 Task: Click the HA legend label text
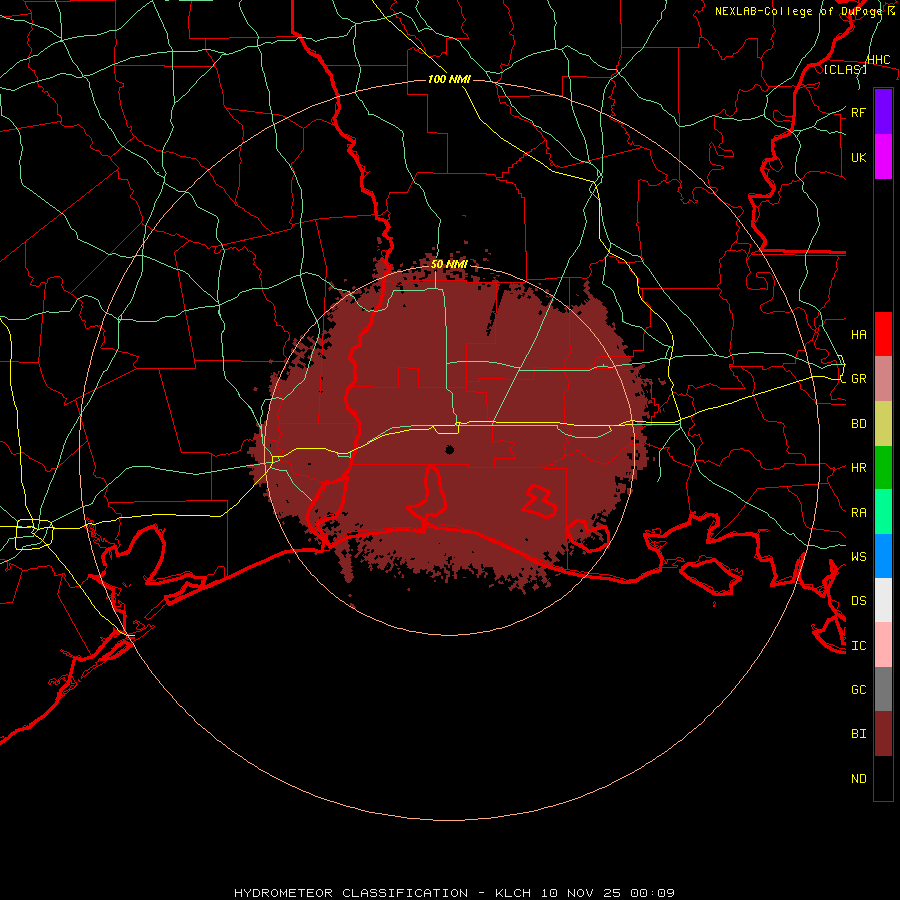pos(859,335)
